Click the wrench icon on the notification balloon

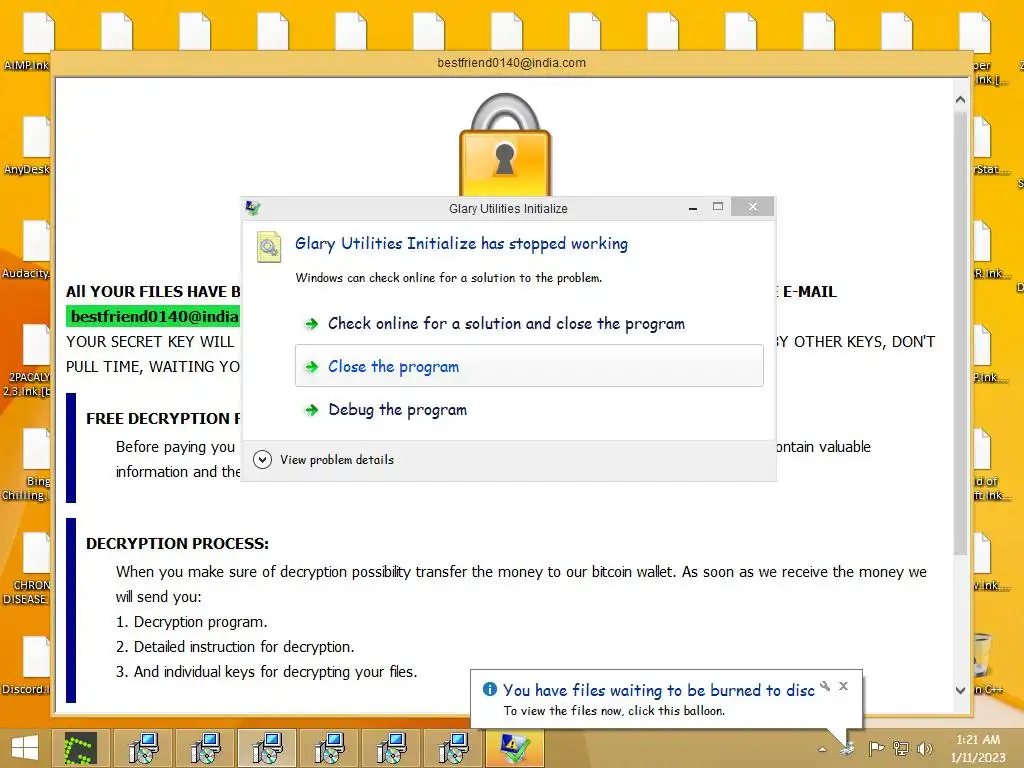825,686
